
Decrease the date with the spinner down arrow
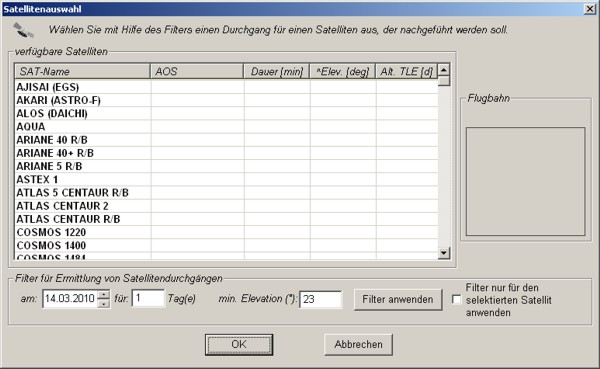coord(104,304)
